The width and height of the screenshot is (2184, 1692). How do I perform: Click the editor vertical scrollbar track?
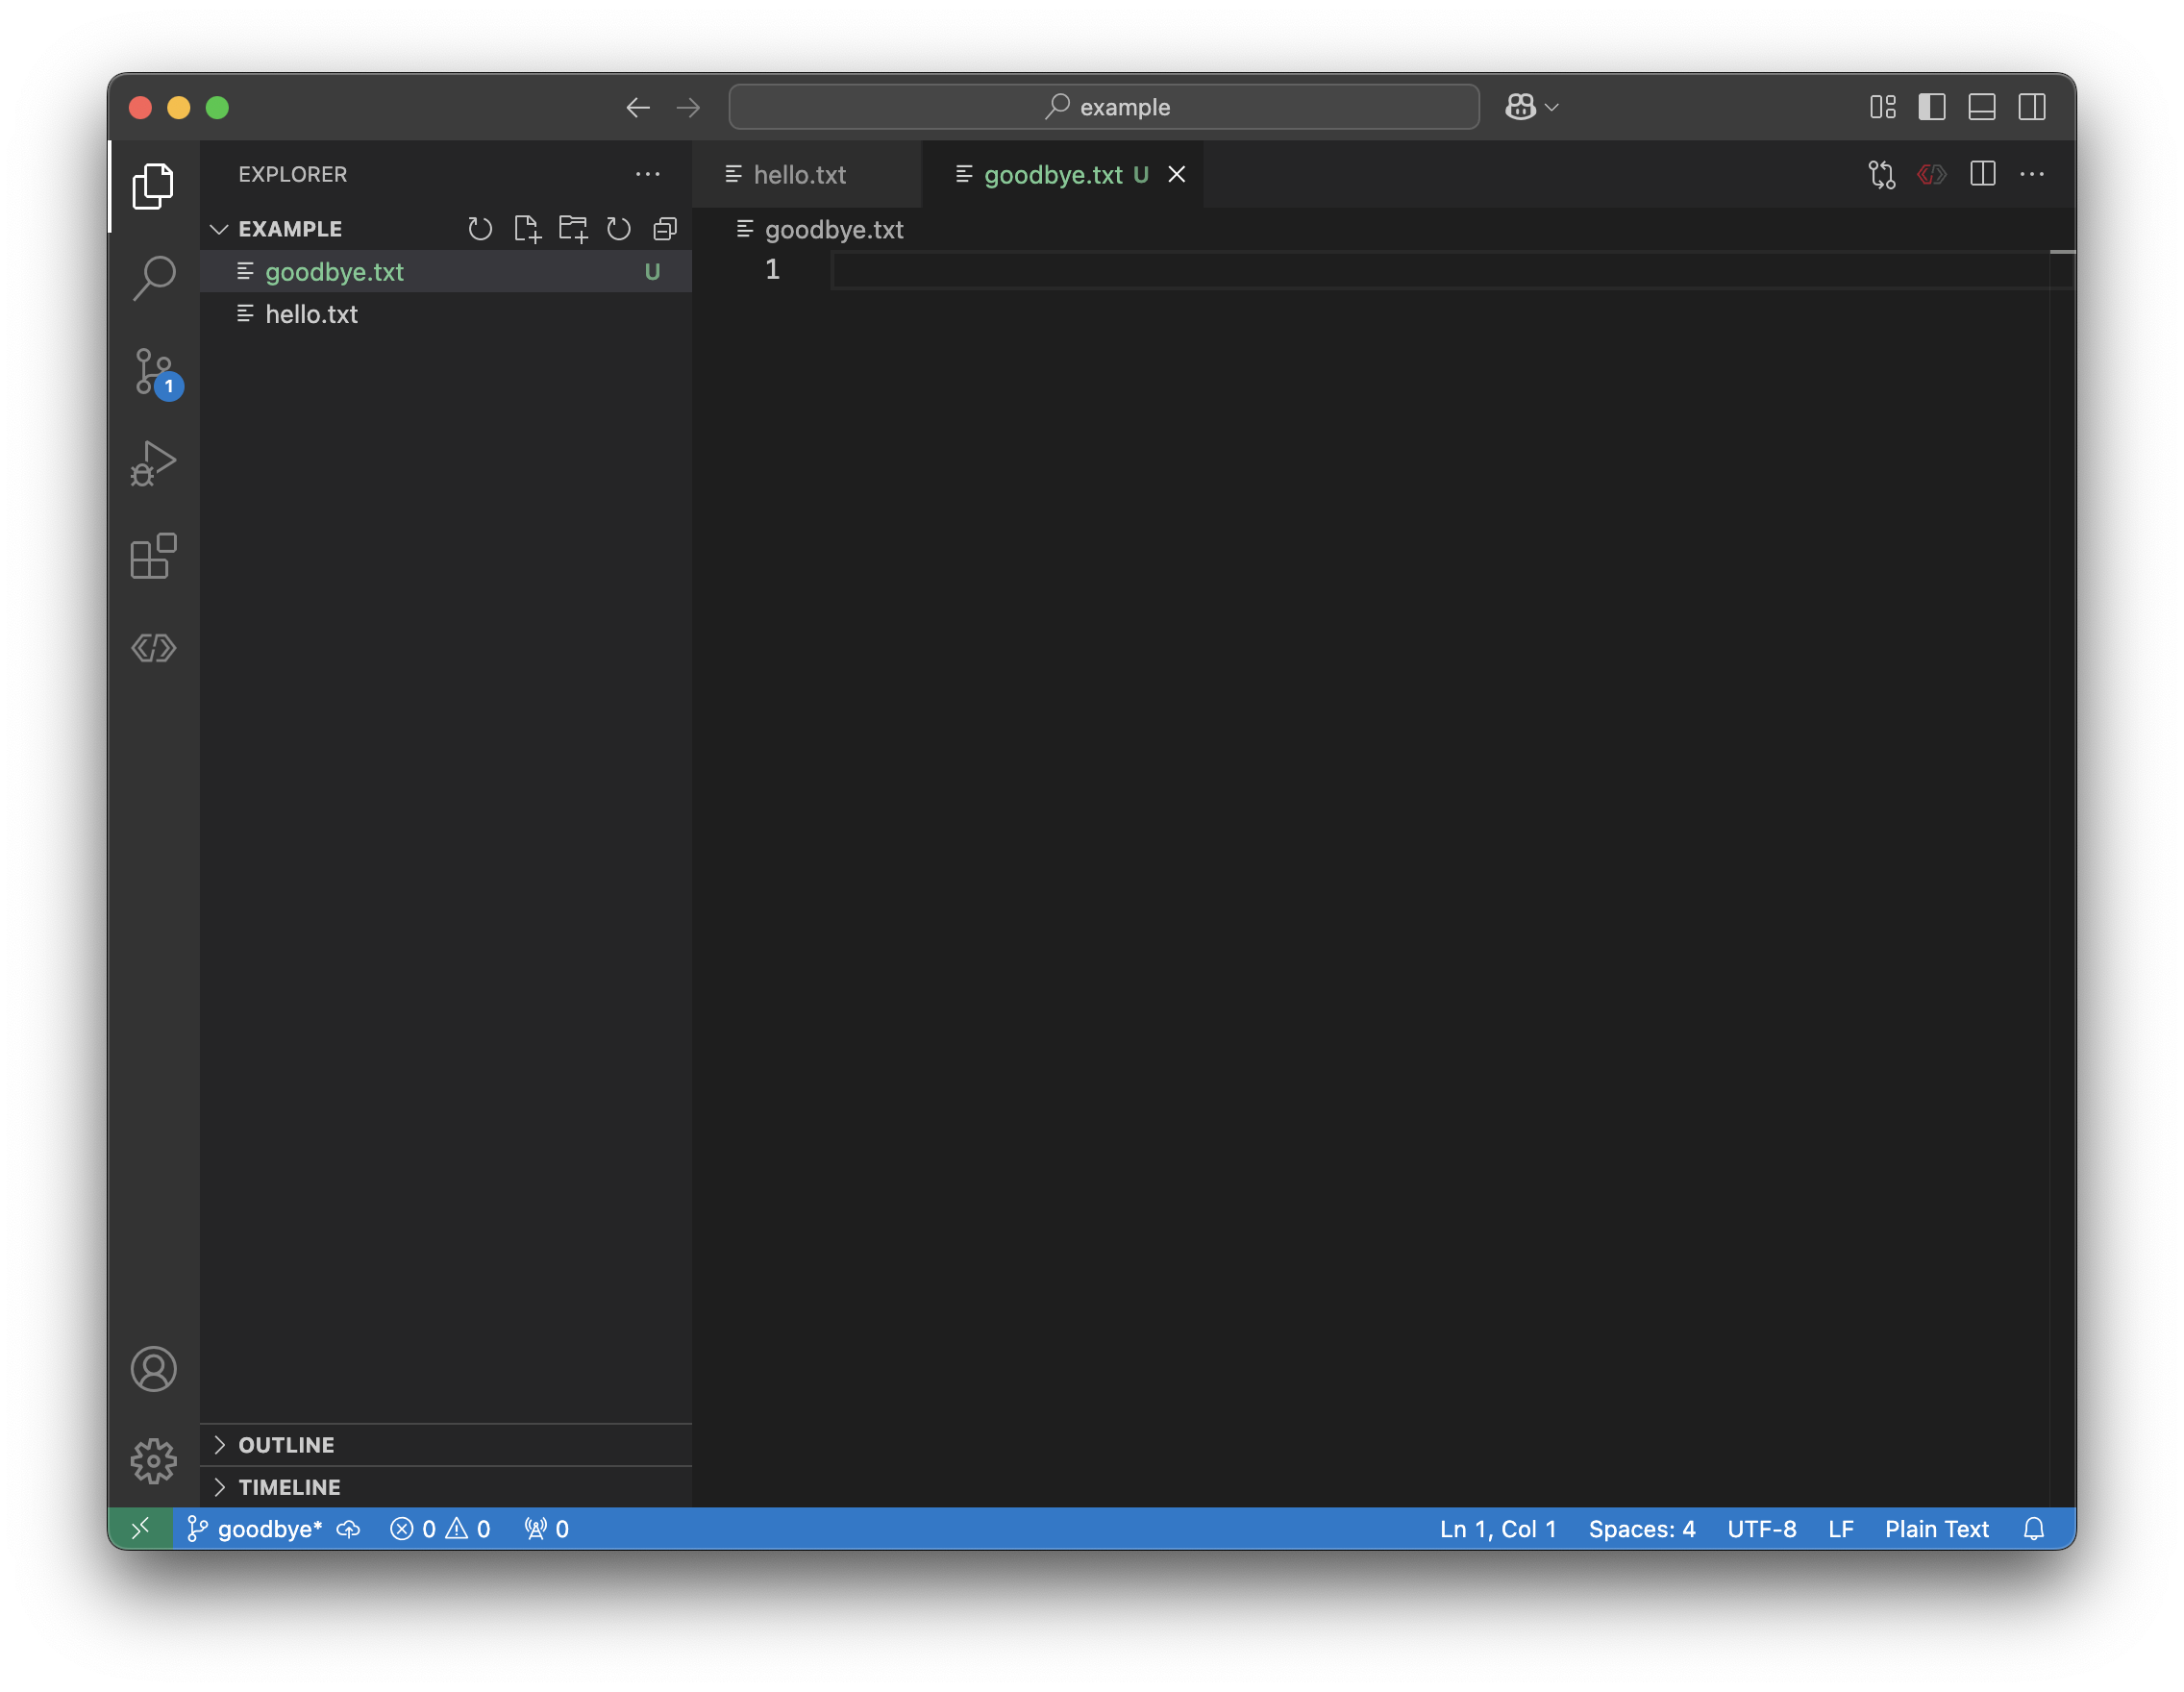coord(2062,880)
